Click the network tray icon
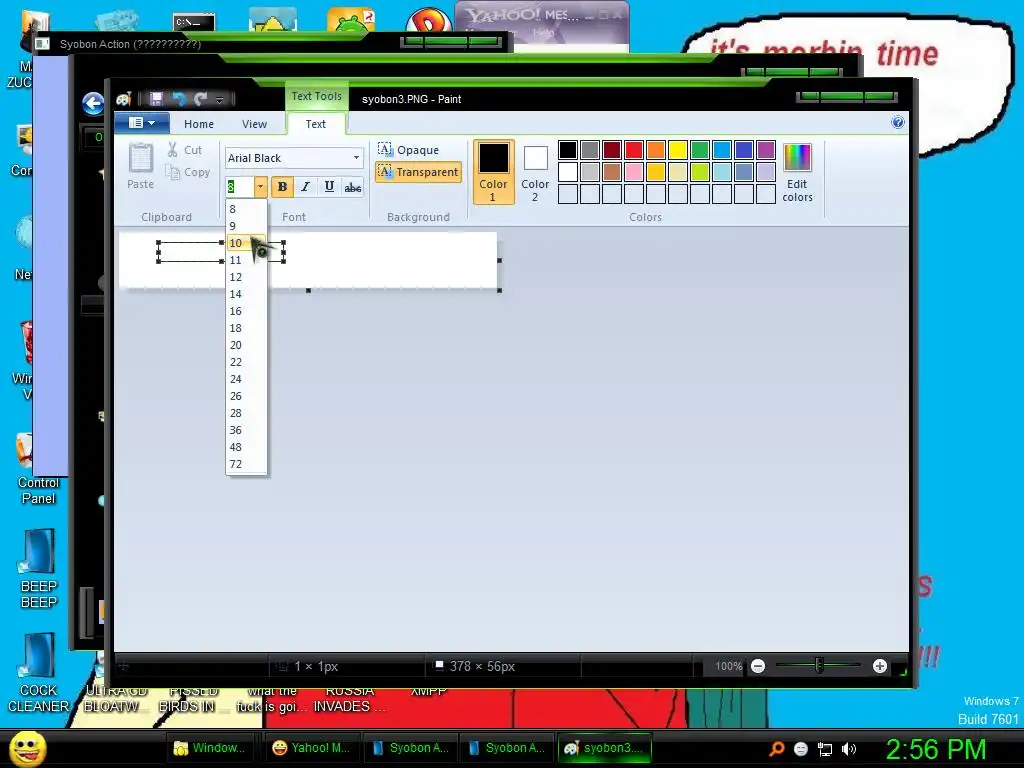This screenshot has width=1024, height=768. click(825, 750)
